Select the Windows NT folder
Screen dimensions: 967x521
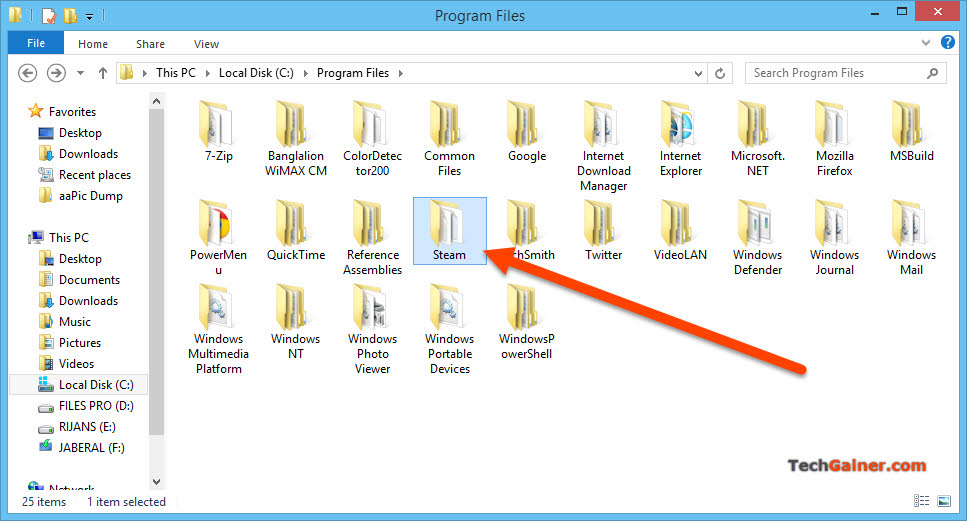point(295,322)
